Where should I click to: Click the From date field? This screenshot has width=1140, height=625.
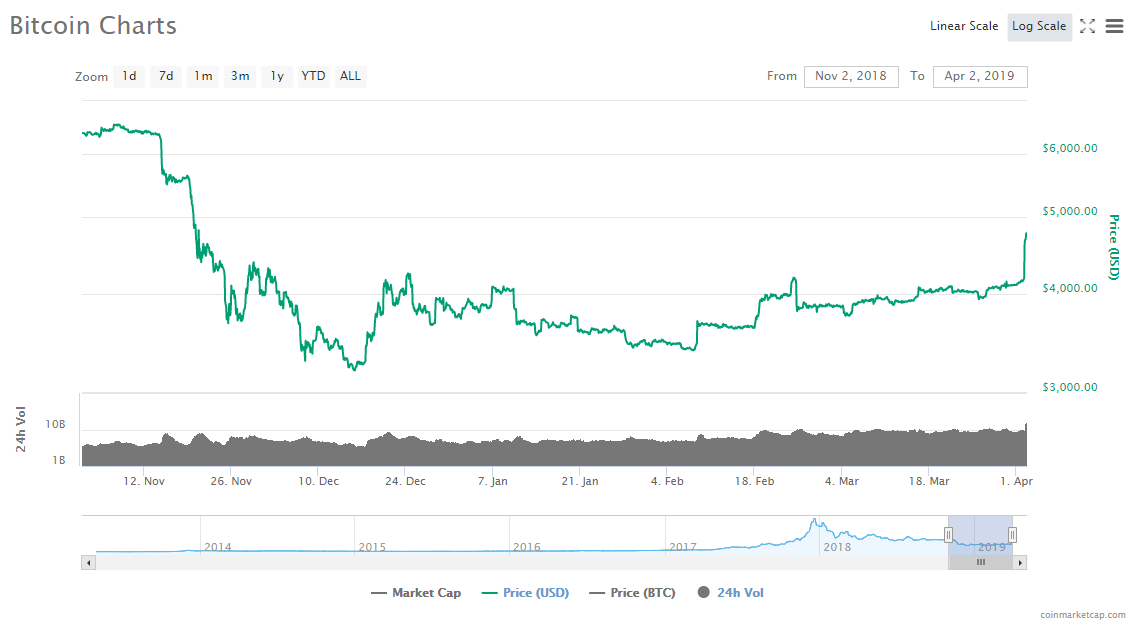pyautogui.click(x=850, y=76)
